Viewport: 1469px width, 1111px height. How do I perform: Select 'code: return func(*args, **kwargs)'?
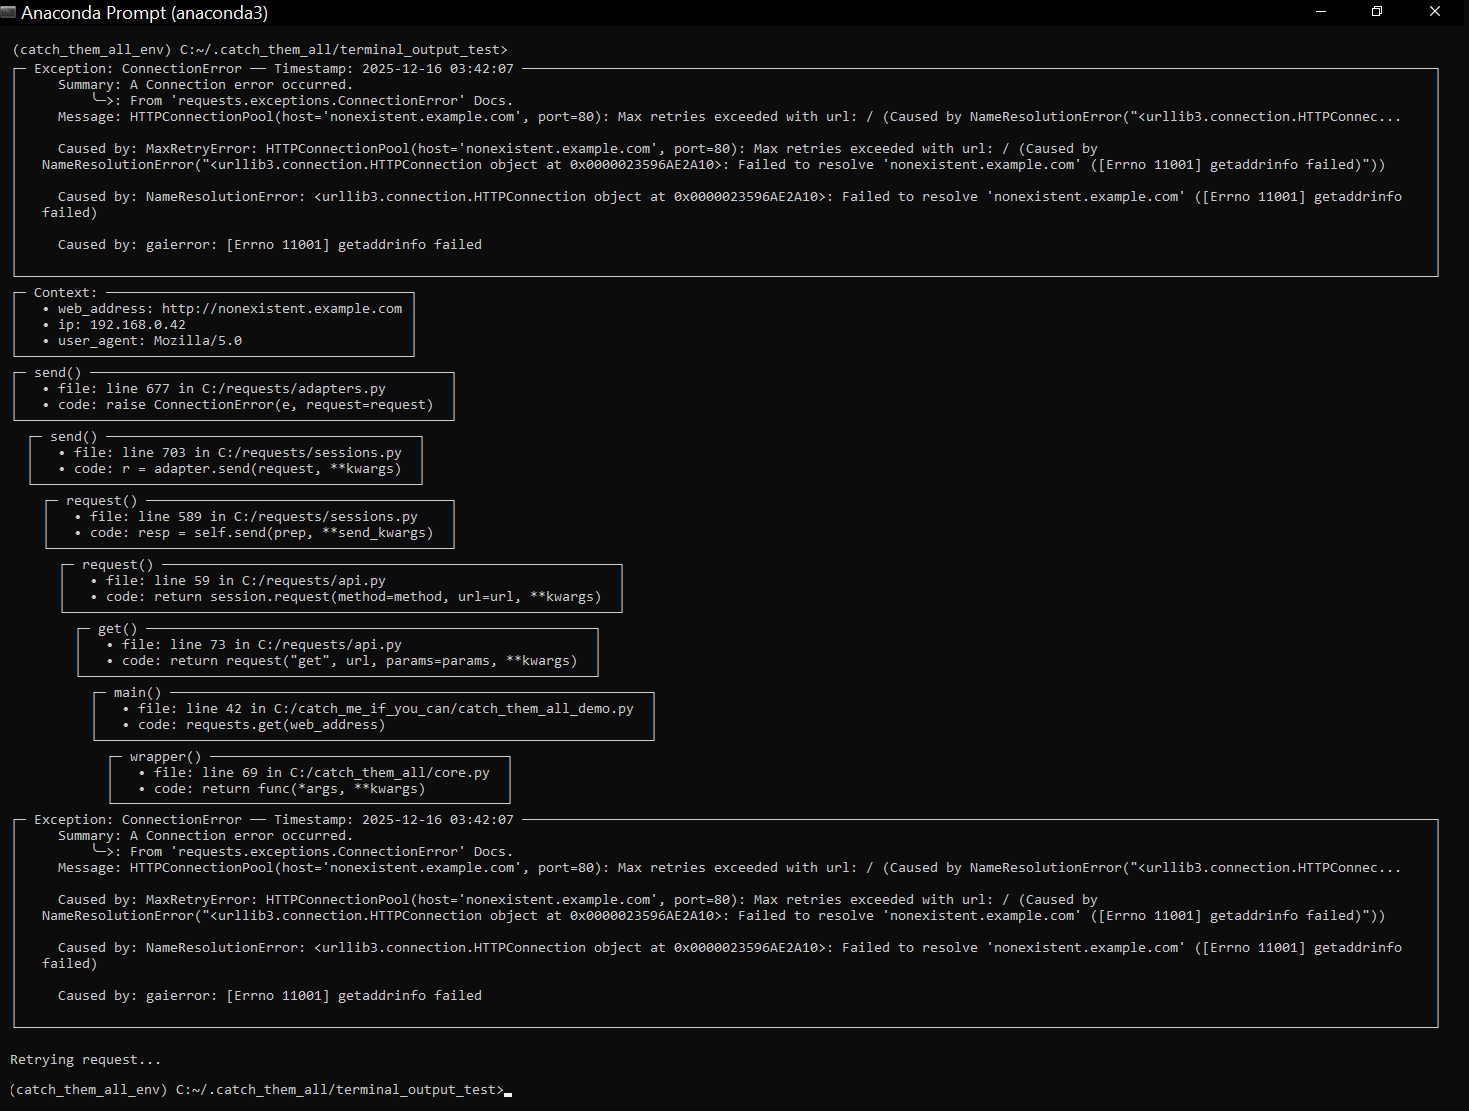click(283, 789)
